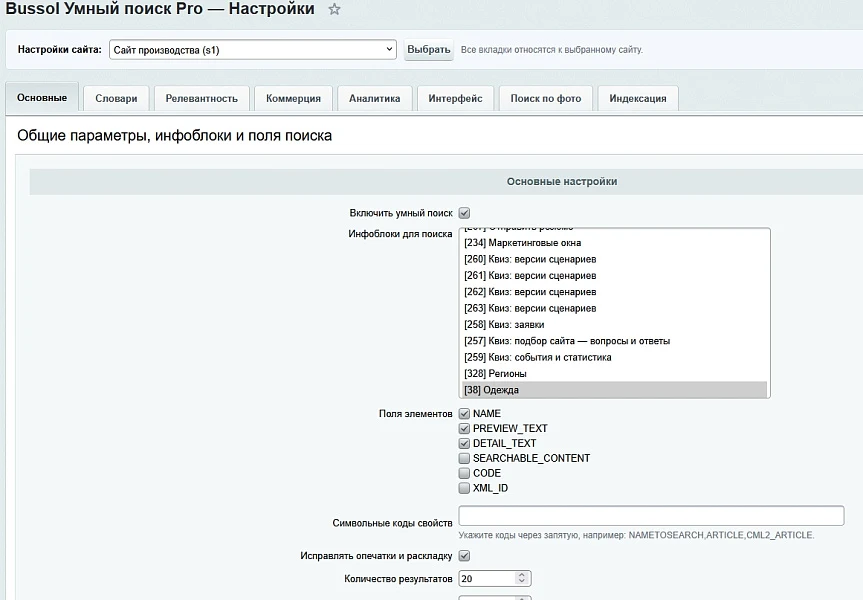
Task: Click the Инфоблоки для поиска label
Action: click(400, 234)
